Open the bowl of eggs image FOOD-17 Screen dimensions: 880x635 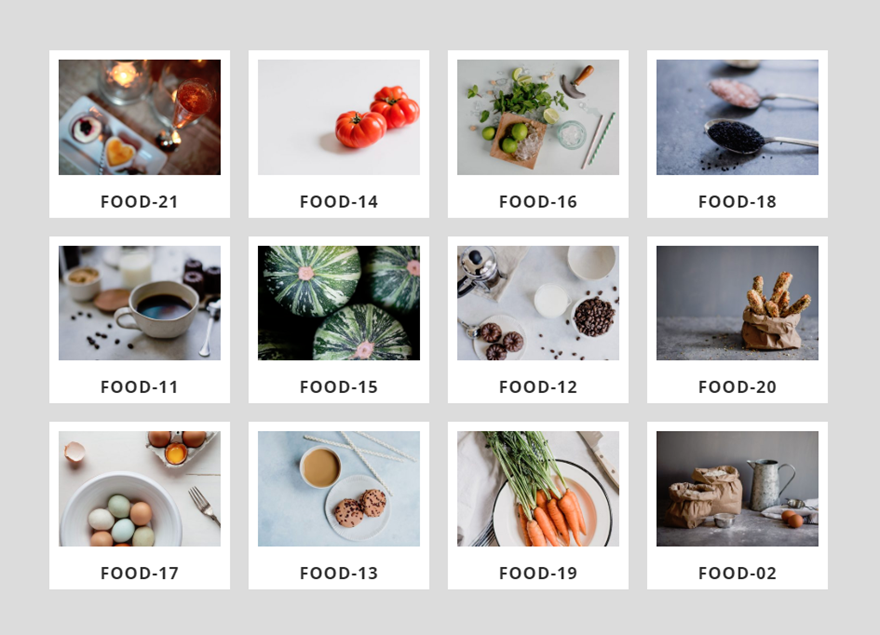[x=140, y=488]
